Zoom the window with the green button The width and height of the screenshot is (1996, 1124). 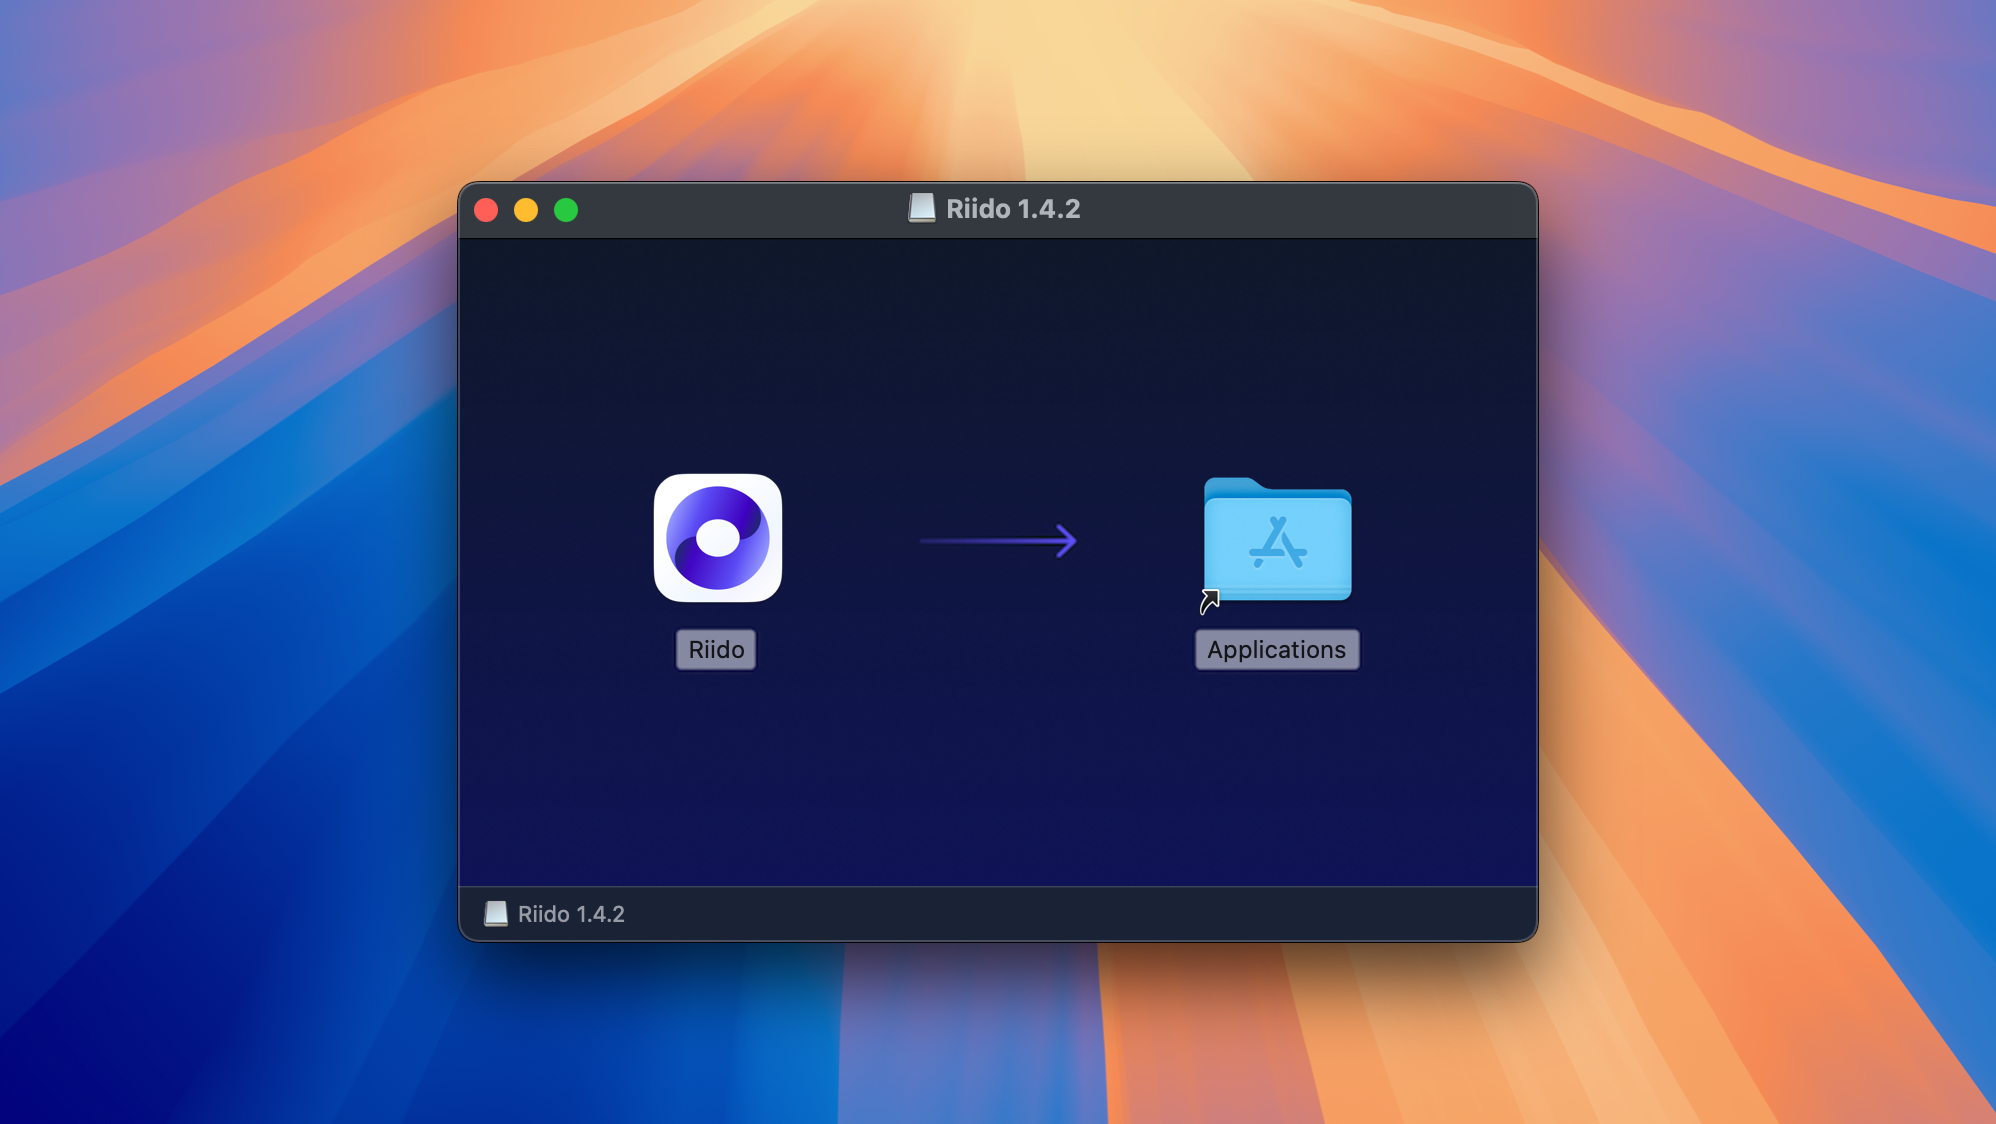pos(566,210)
